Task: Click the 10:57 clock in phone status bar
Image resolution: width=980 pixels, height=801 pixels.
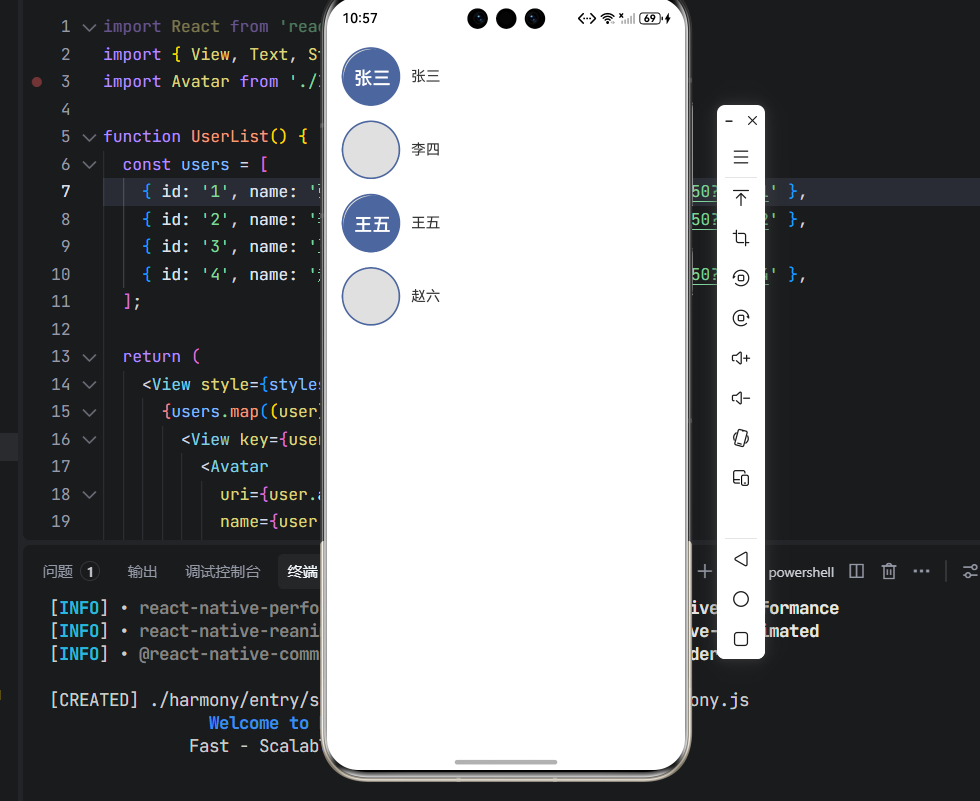Action: click(x=360, y=18)
